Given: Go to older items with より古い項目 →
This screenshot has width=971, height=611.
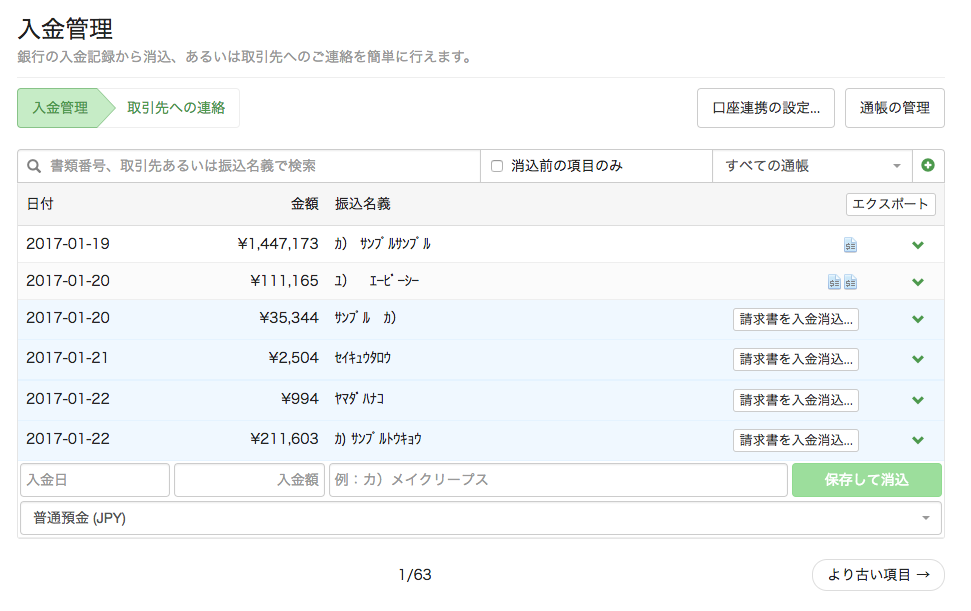Looking at the screenshot, I should tap(878, 575).
